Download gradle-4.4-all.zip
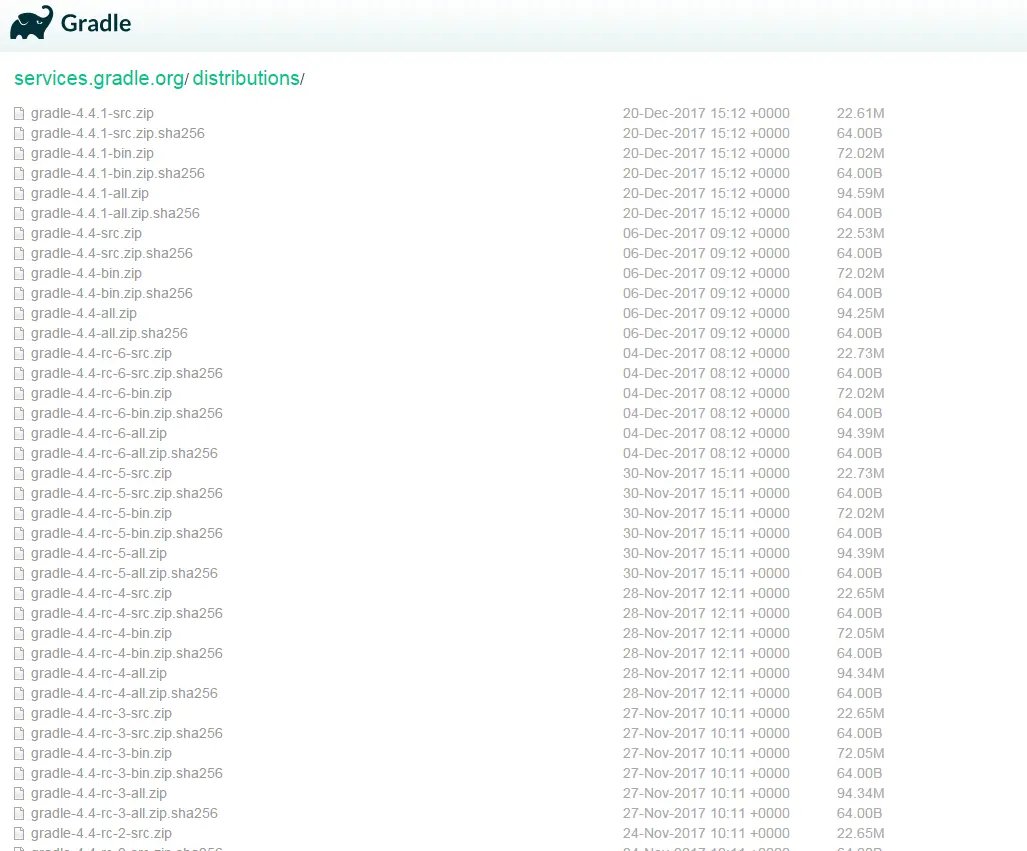This screenshot has height=851, width=1027. pyautogui.click(x=84, y=313)
